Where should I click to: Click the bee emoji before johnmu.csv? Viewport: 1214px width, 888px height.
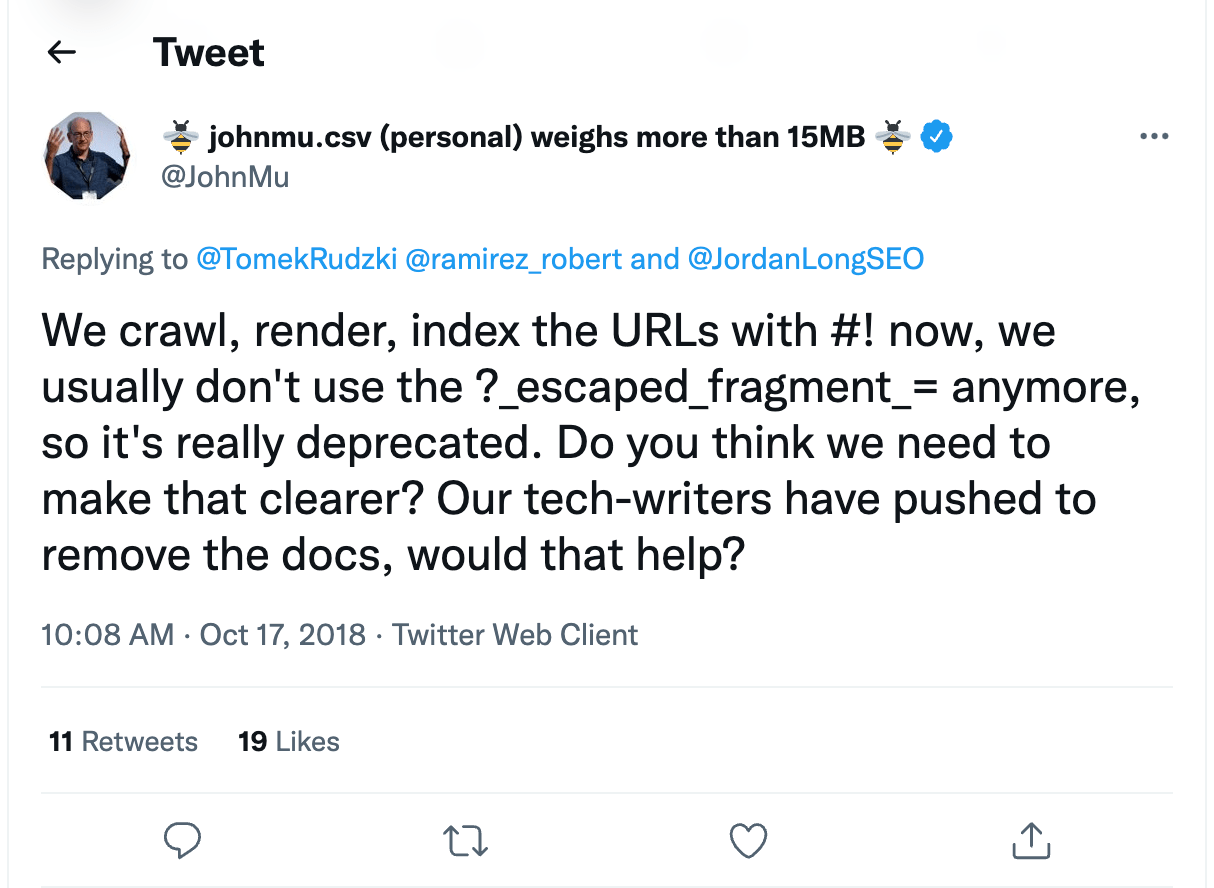click(x=180, y=137)
